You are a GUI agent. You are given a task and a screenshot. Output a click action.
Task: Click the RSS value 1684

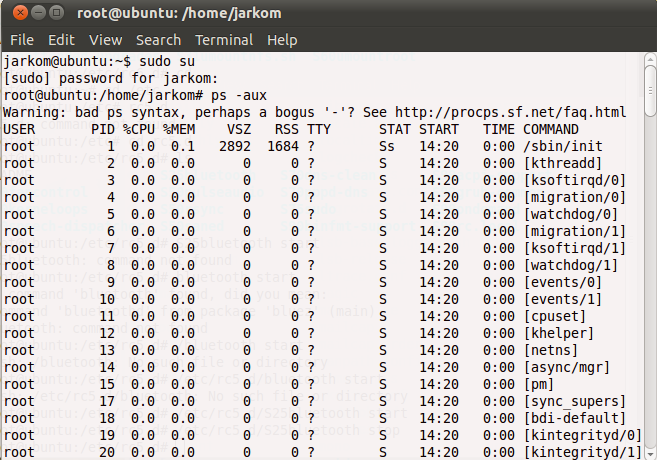pyautogui.click(x=283, y=147)
